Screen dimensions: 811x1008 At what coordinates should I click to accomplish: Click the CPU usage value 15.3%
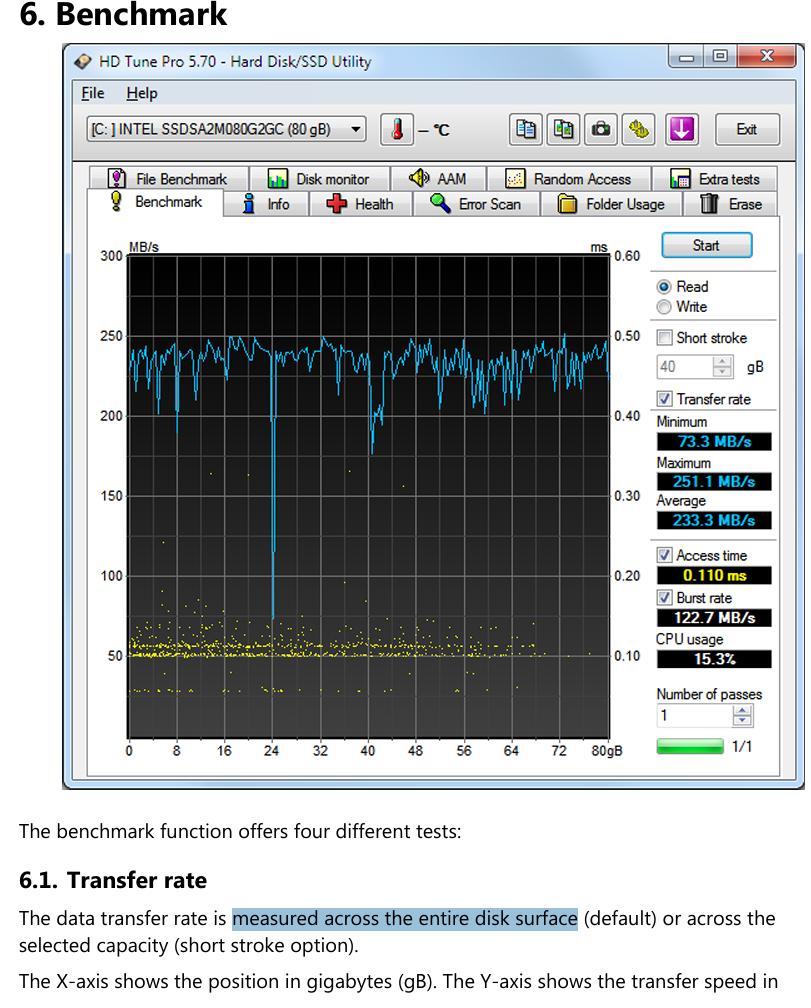(x=714, y=659)
